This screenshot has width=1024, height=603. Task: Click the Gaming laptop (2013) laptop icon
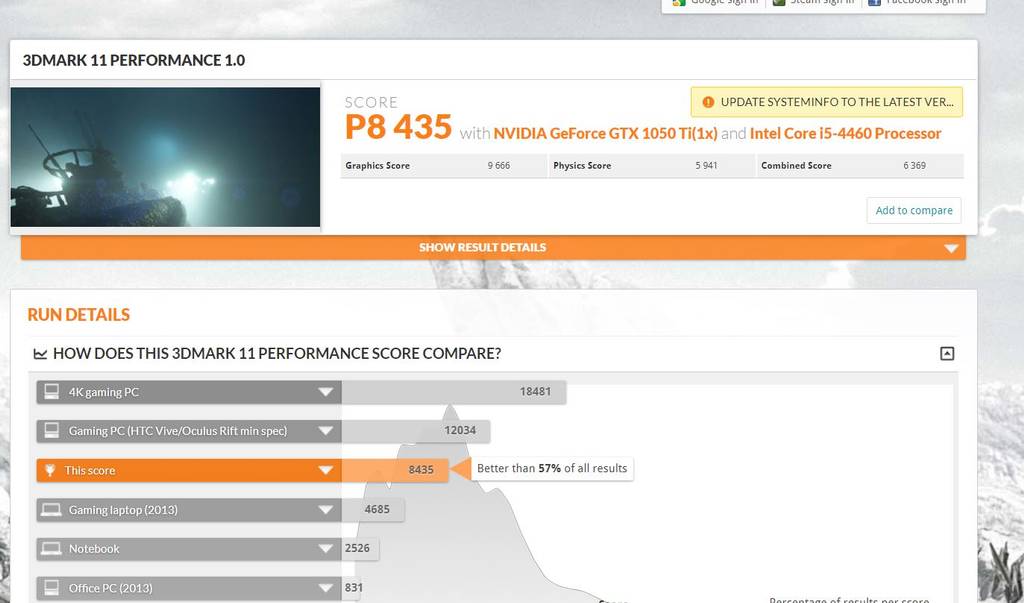[x=51, y=510]
